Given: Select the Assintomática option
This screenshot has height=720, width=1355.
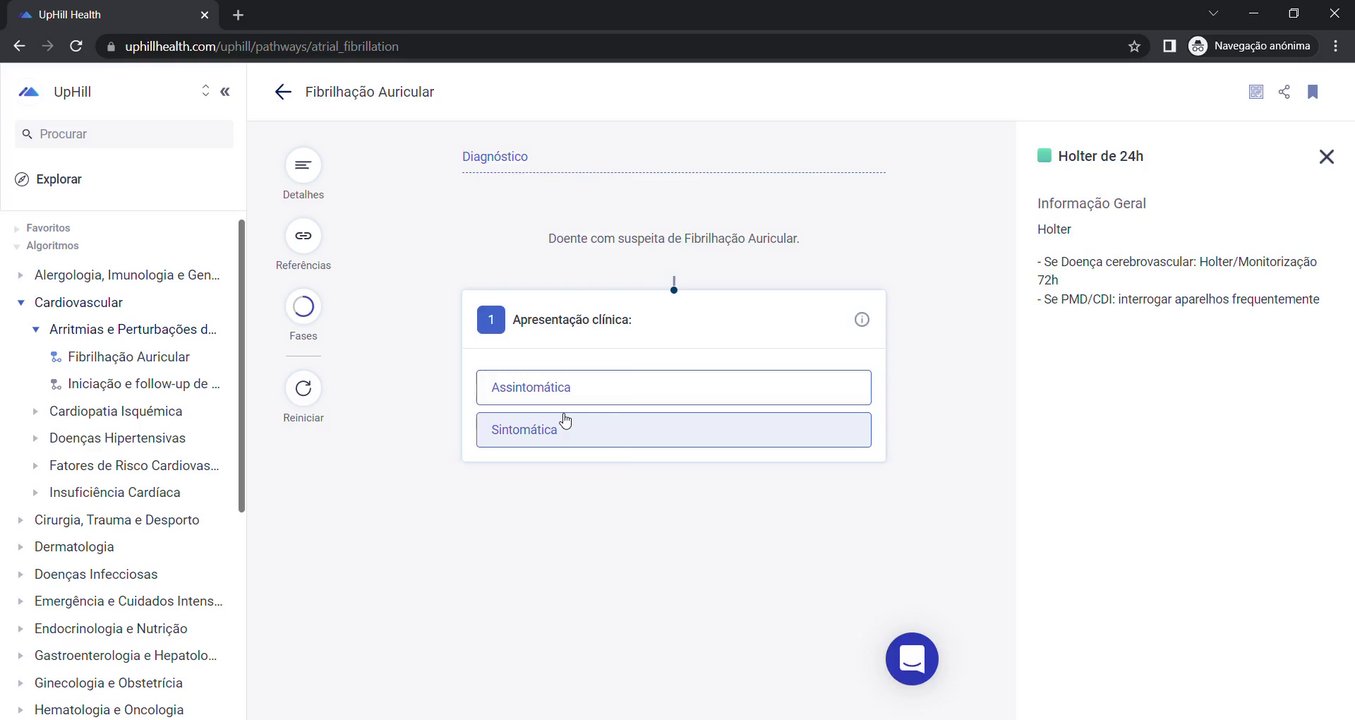Looking at the screenshot, I should [673, 388].
